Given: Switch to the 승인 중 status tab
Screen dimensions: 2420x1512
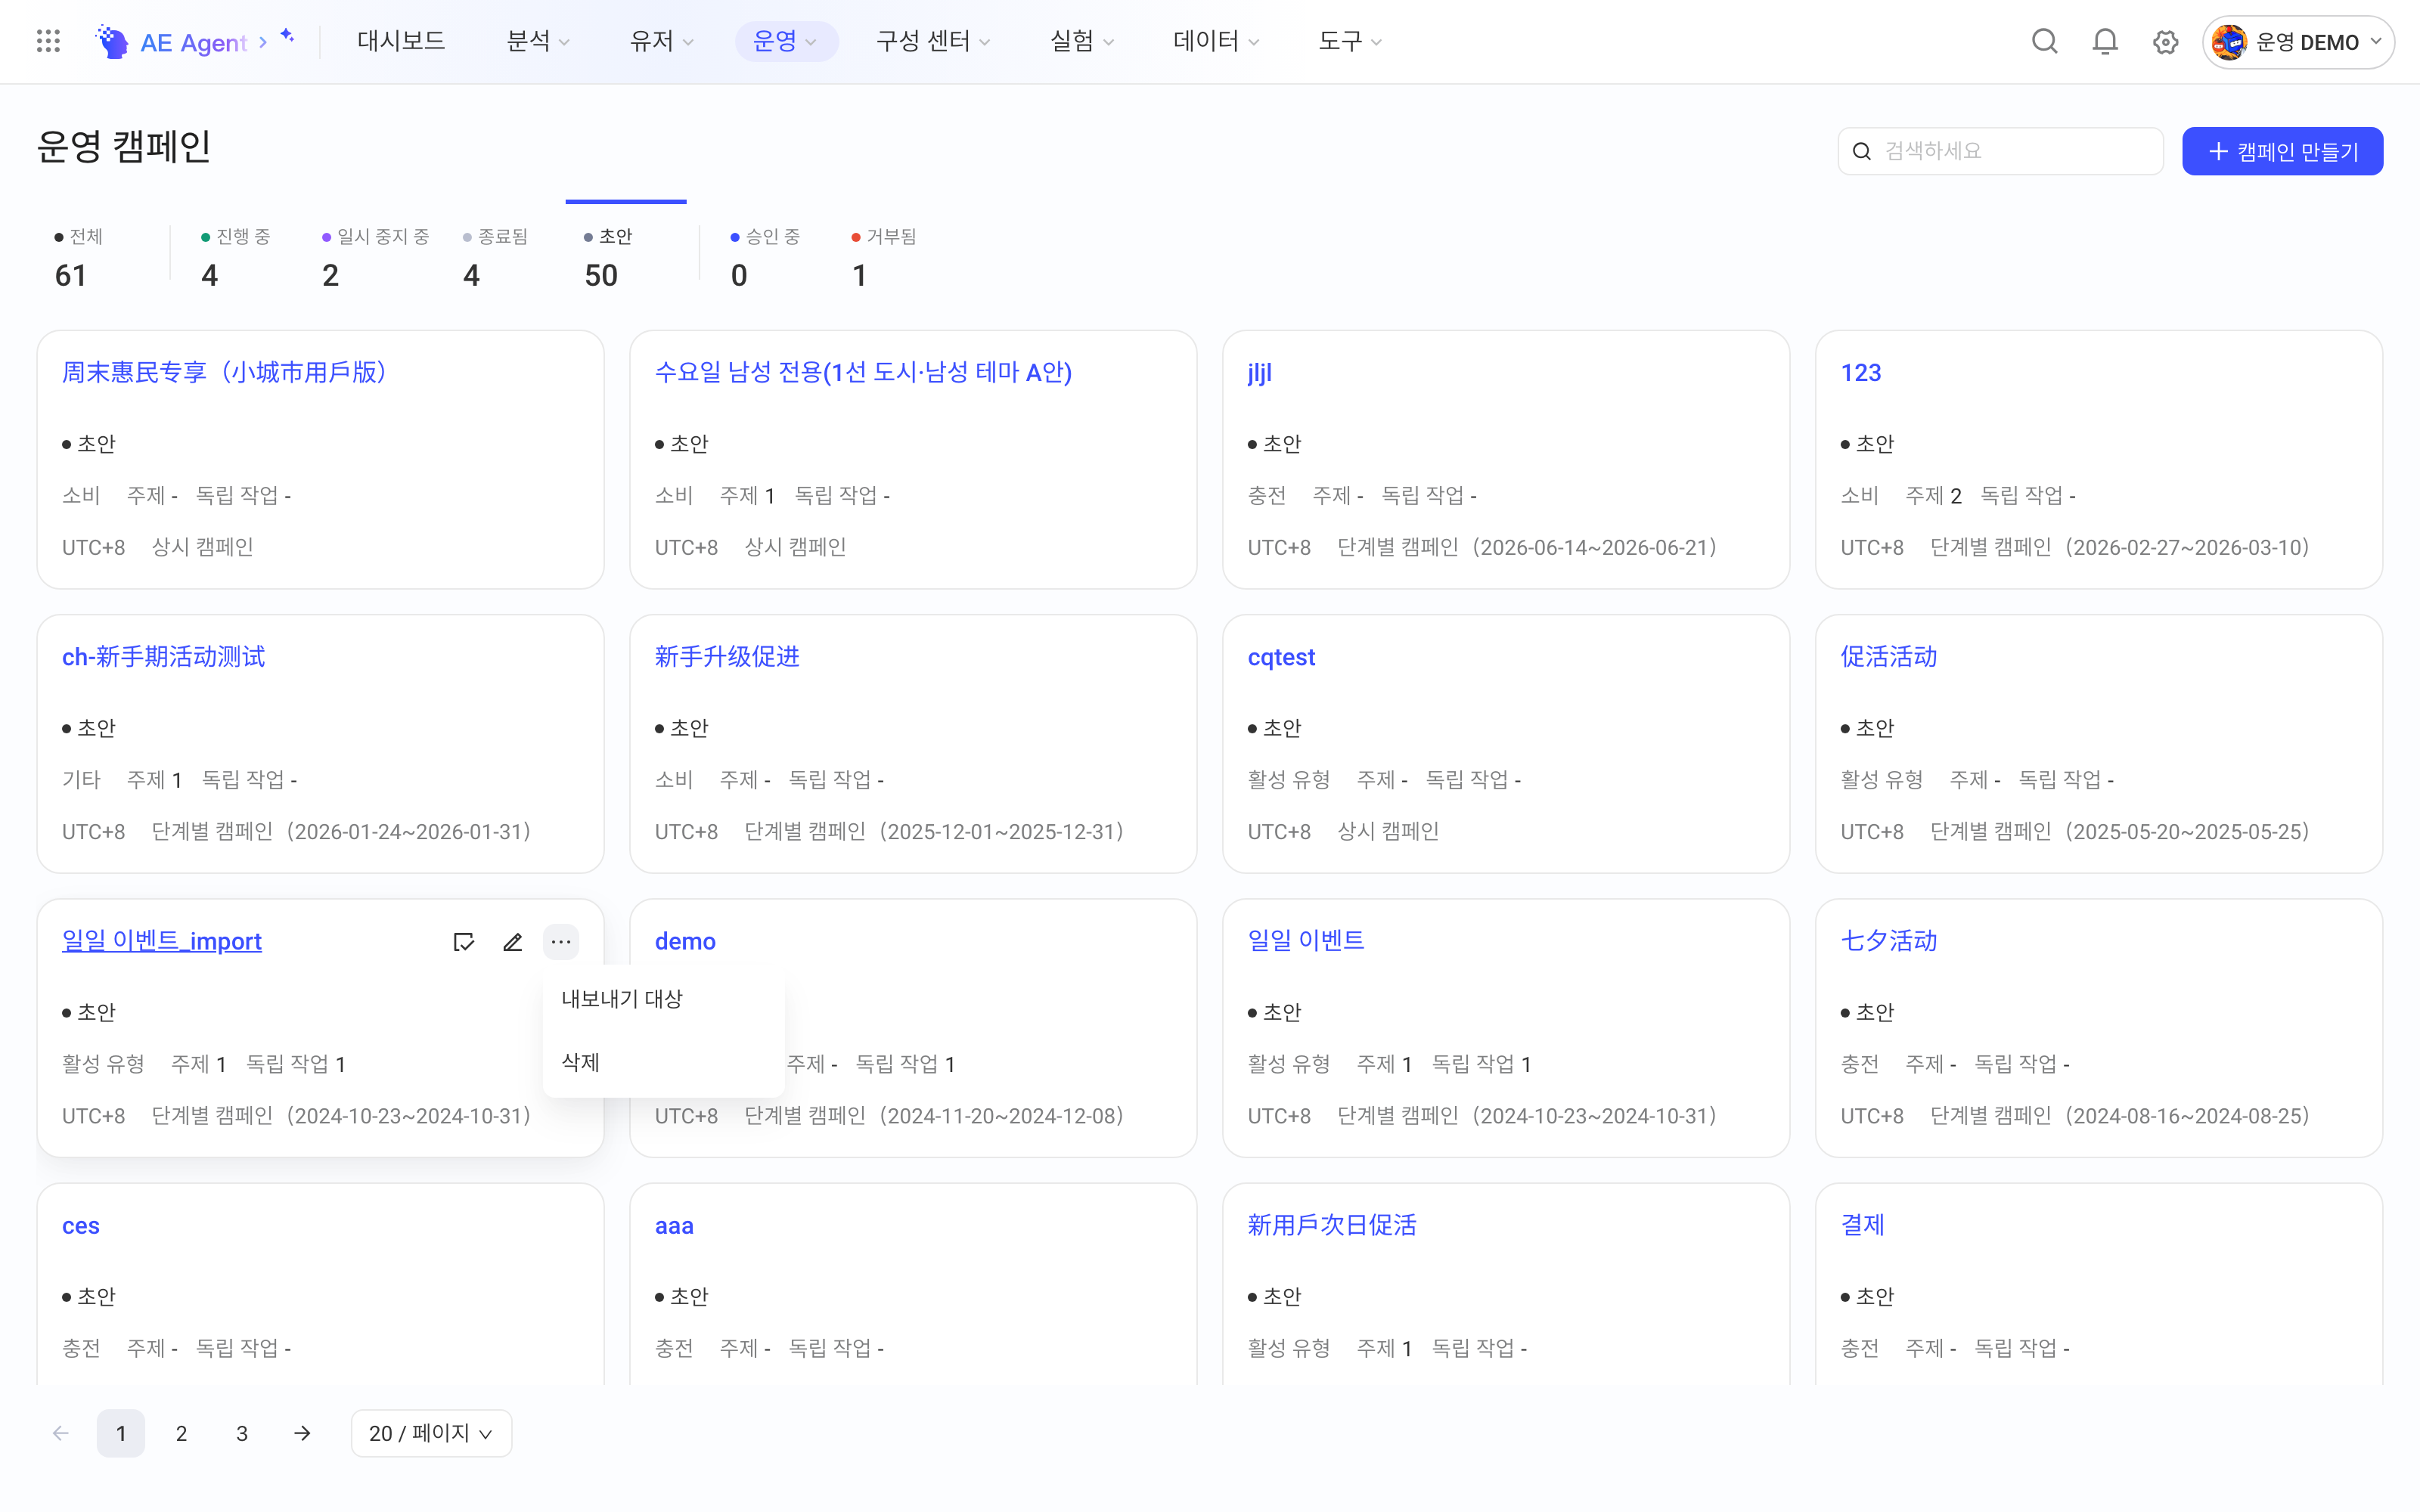Looking at the screenshot, I should click(765, 258).
